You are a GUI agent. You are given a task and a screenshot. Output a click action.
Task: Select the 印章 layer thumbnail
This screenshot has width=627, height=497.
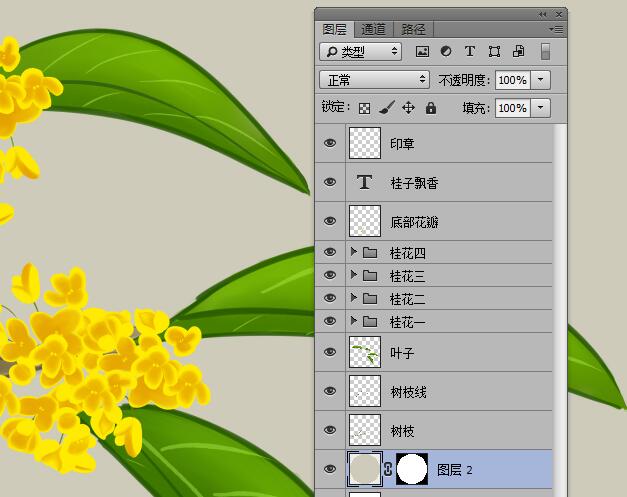(x=365, y=143)
